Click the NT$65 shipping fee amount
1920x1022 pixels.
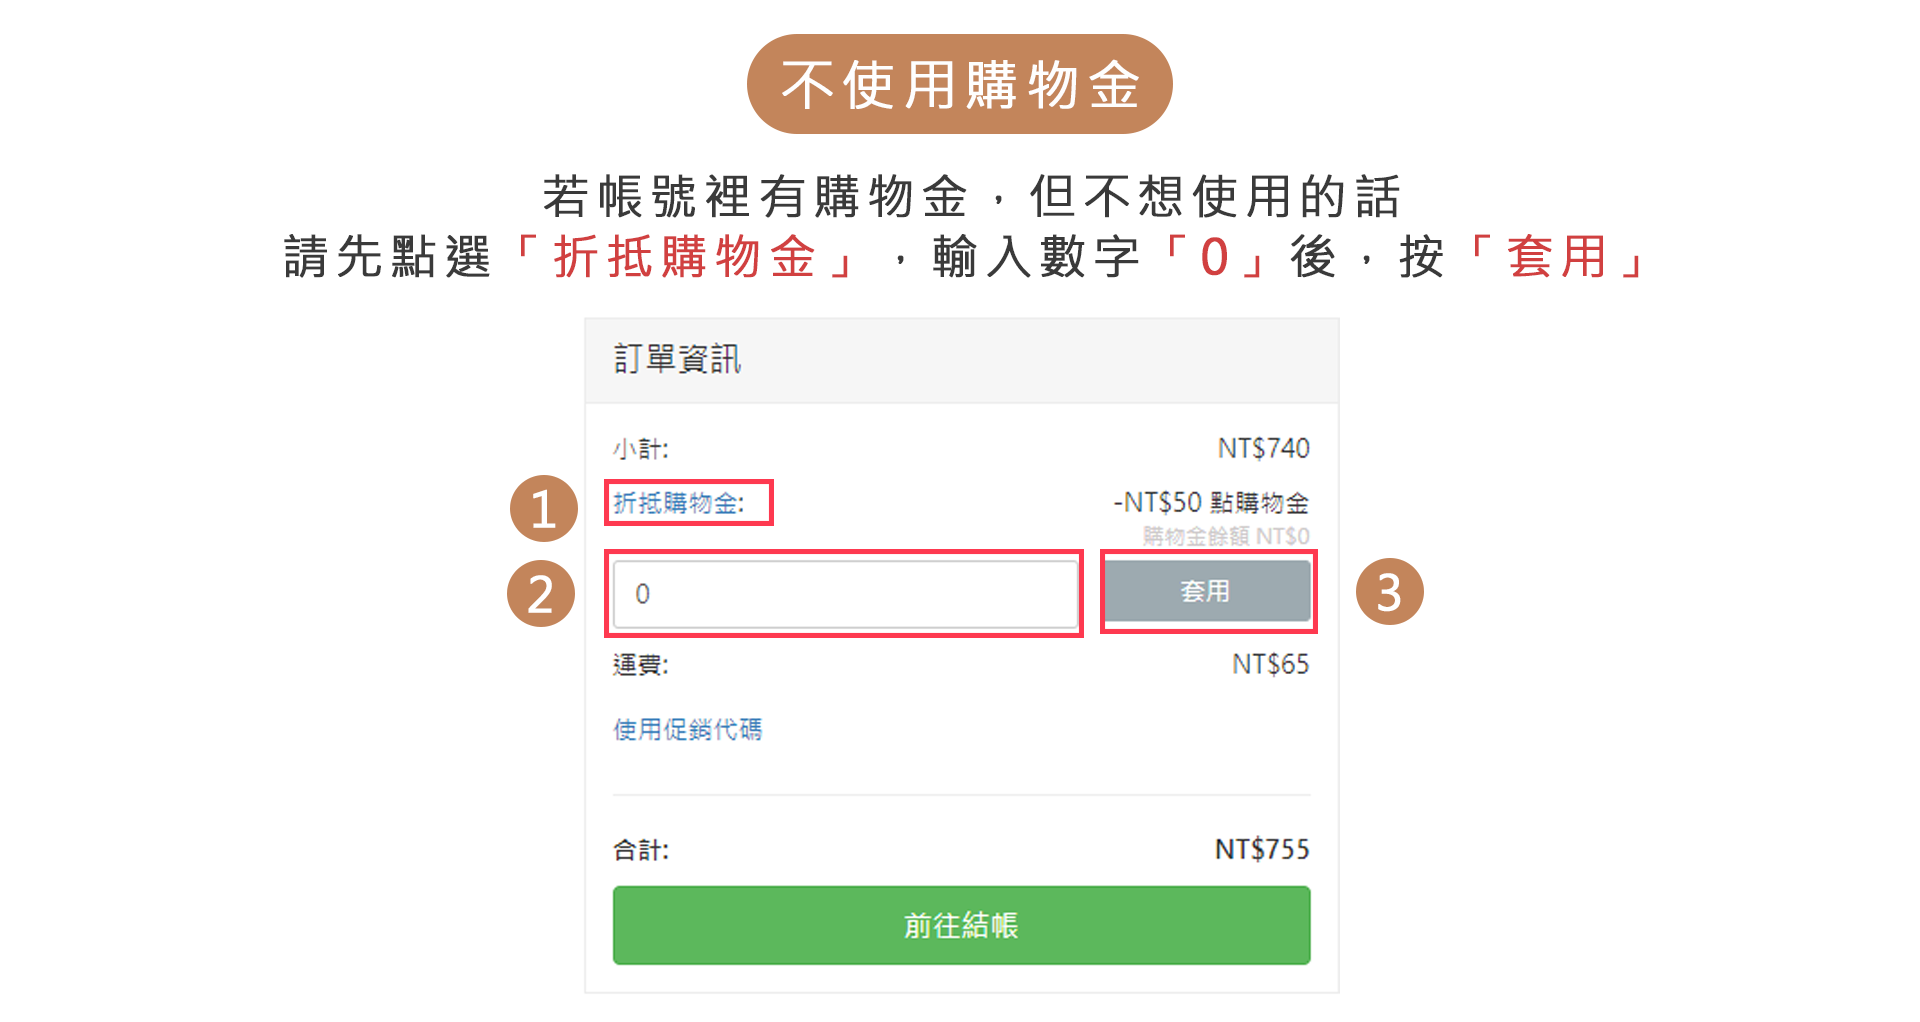[1270, 664]
